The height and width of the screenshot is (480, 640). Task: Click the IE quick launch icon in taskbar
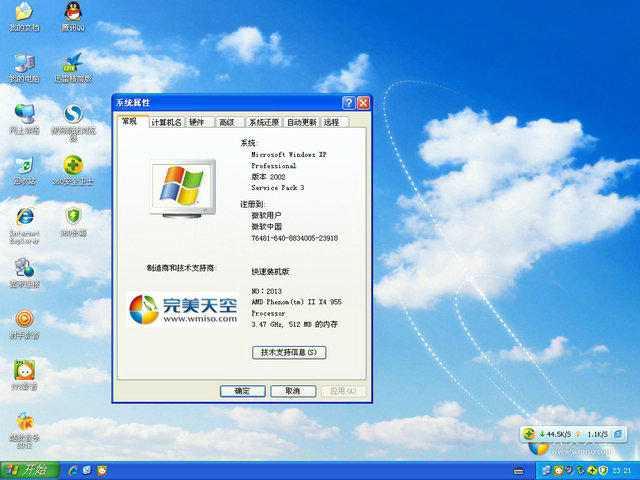(73, 471)
